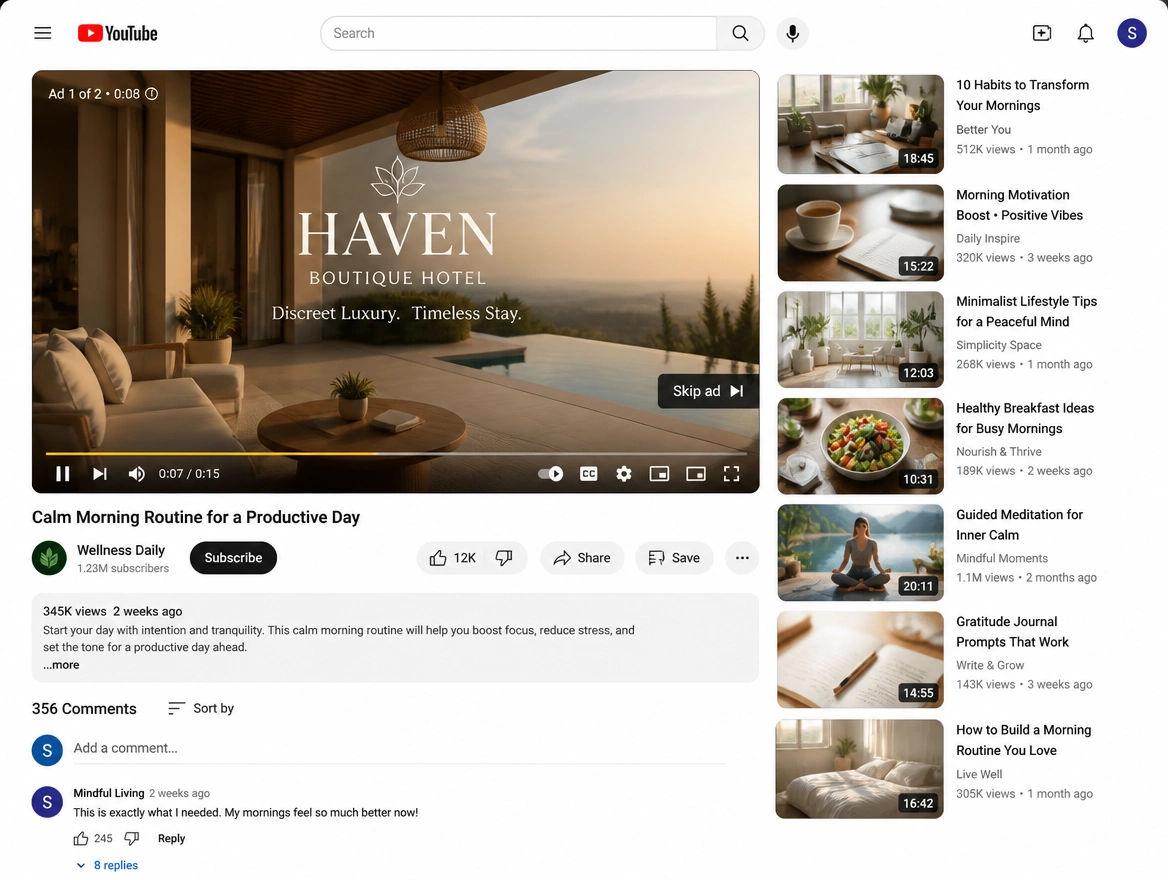Dislike the Mindful Living comment
The width and height of the screenshot is (1168, 880).
click(x=132, y=838)
